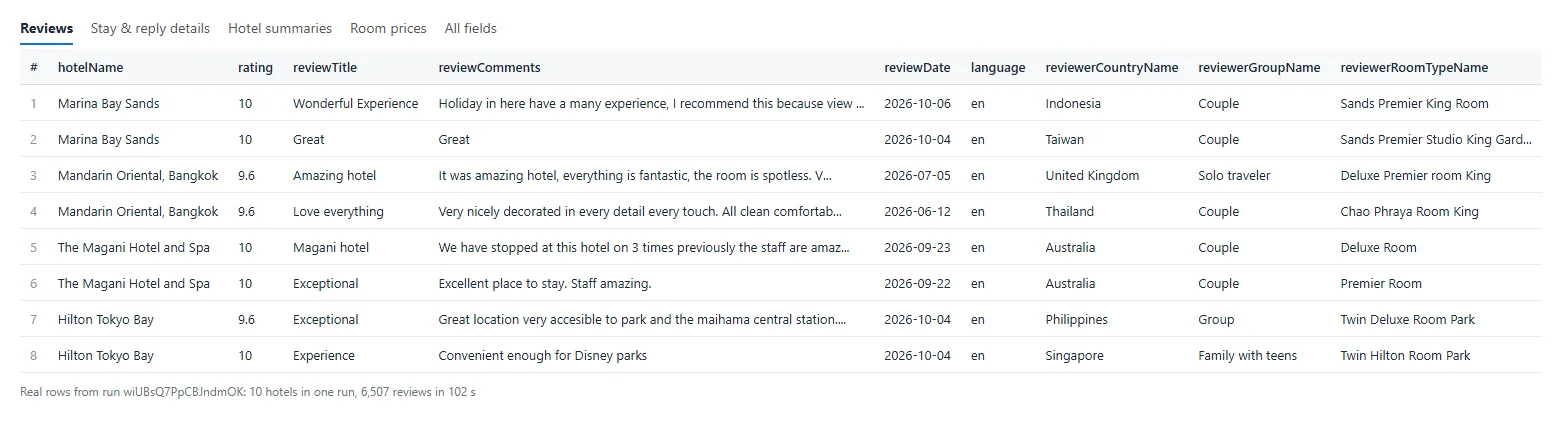1561x427 pixels.
Task: Switch to the Reviews tab
Action: 46,28
